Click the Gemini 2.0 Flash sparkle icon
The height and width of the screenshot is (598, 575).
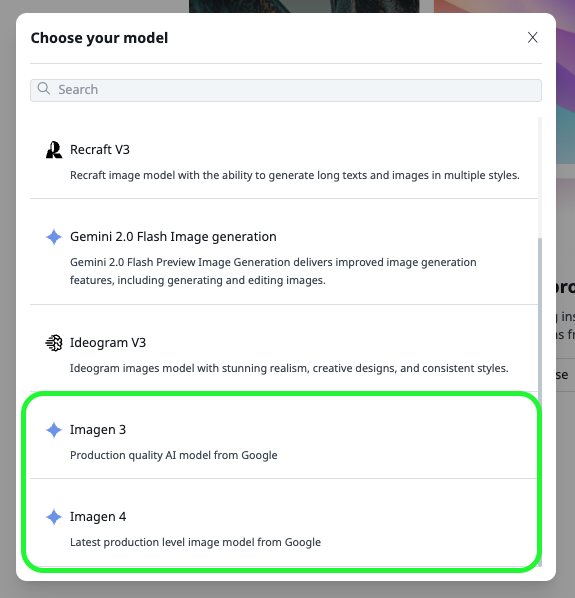pos(54,237)
